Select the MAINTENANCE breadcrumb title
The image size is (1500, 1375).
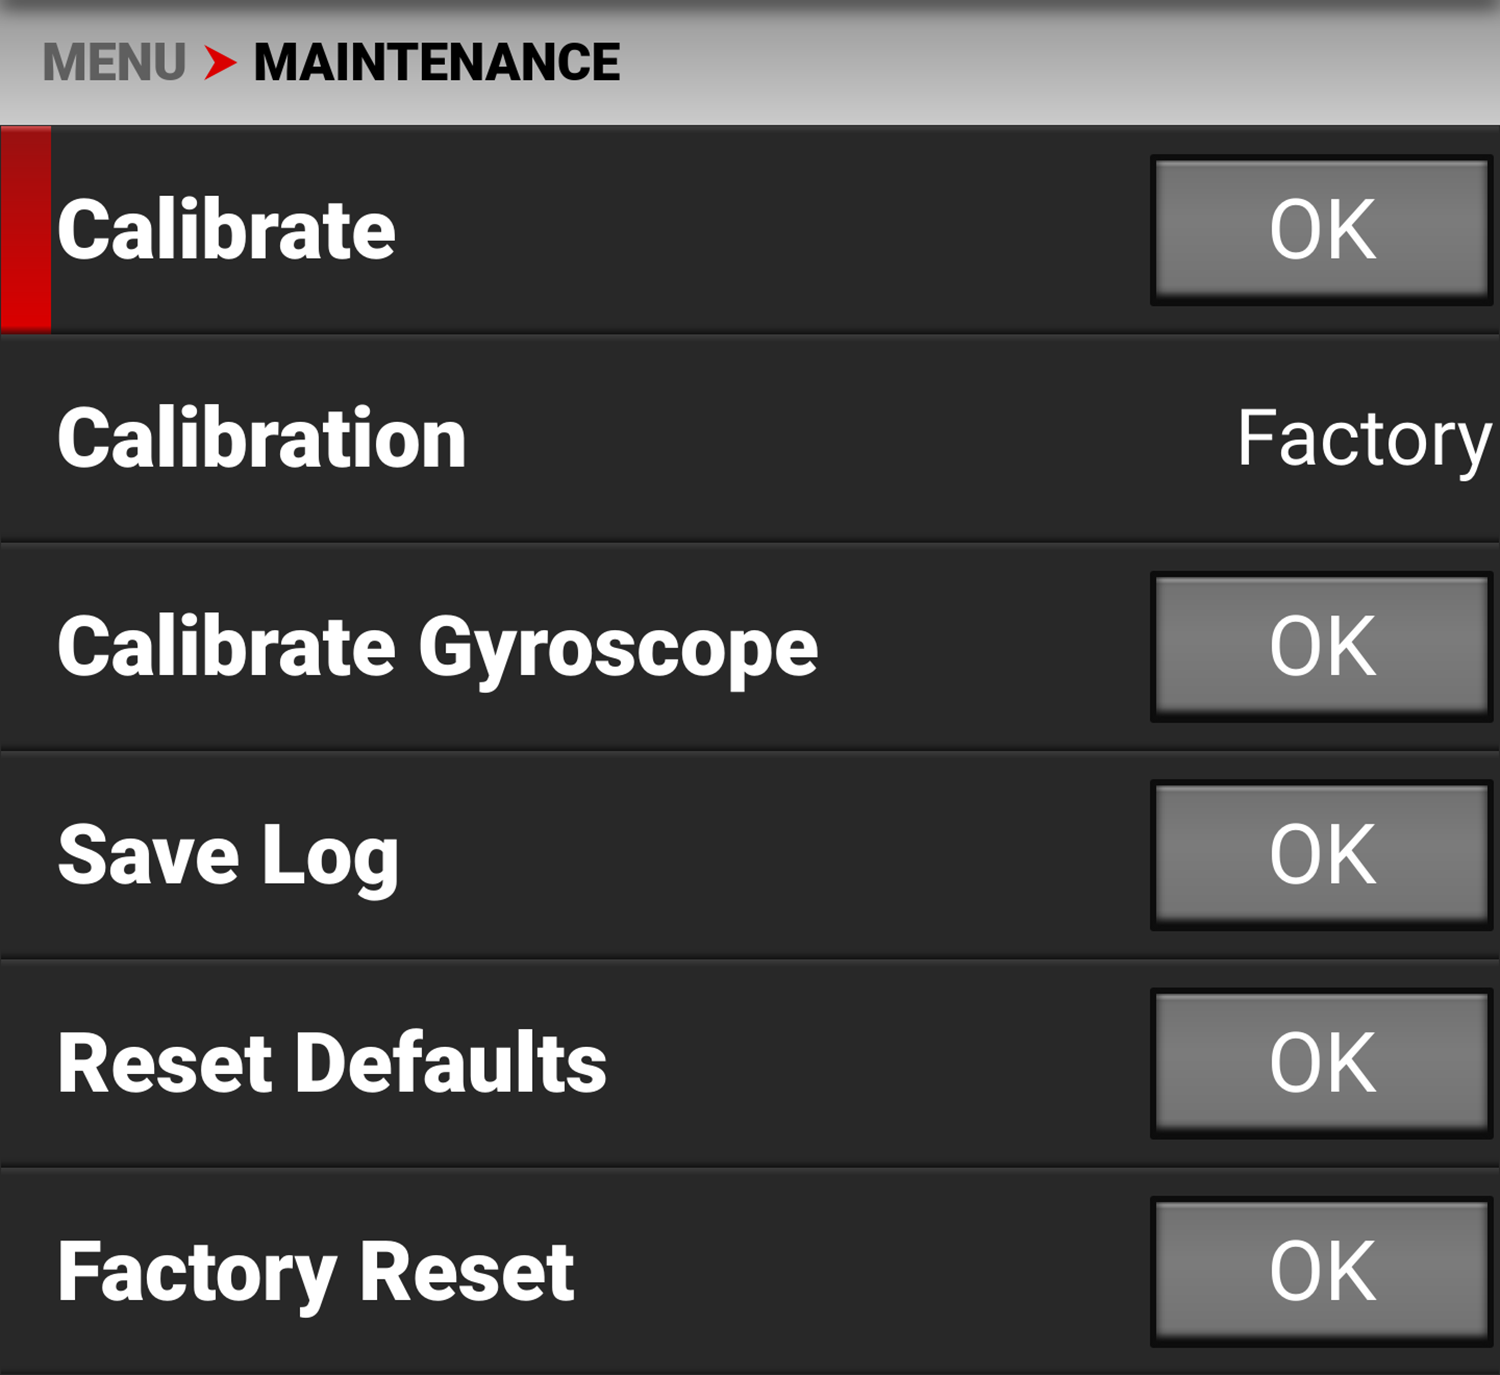(x=437, y=63)
